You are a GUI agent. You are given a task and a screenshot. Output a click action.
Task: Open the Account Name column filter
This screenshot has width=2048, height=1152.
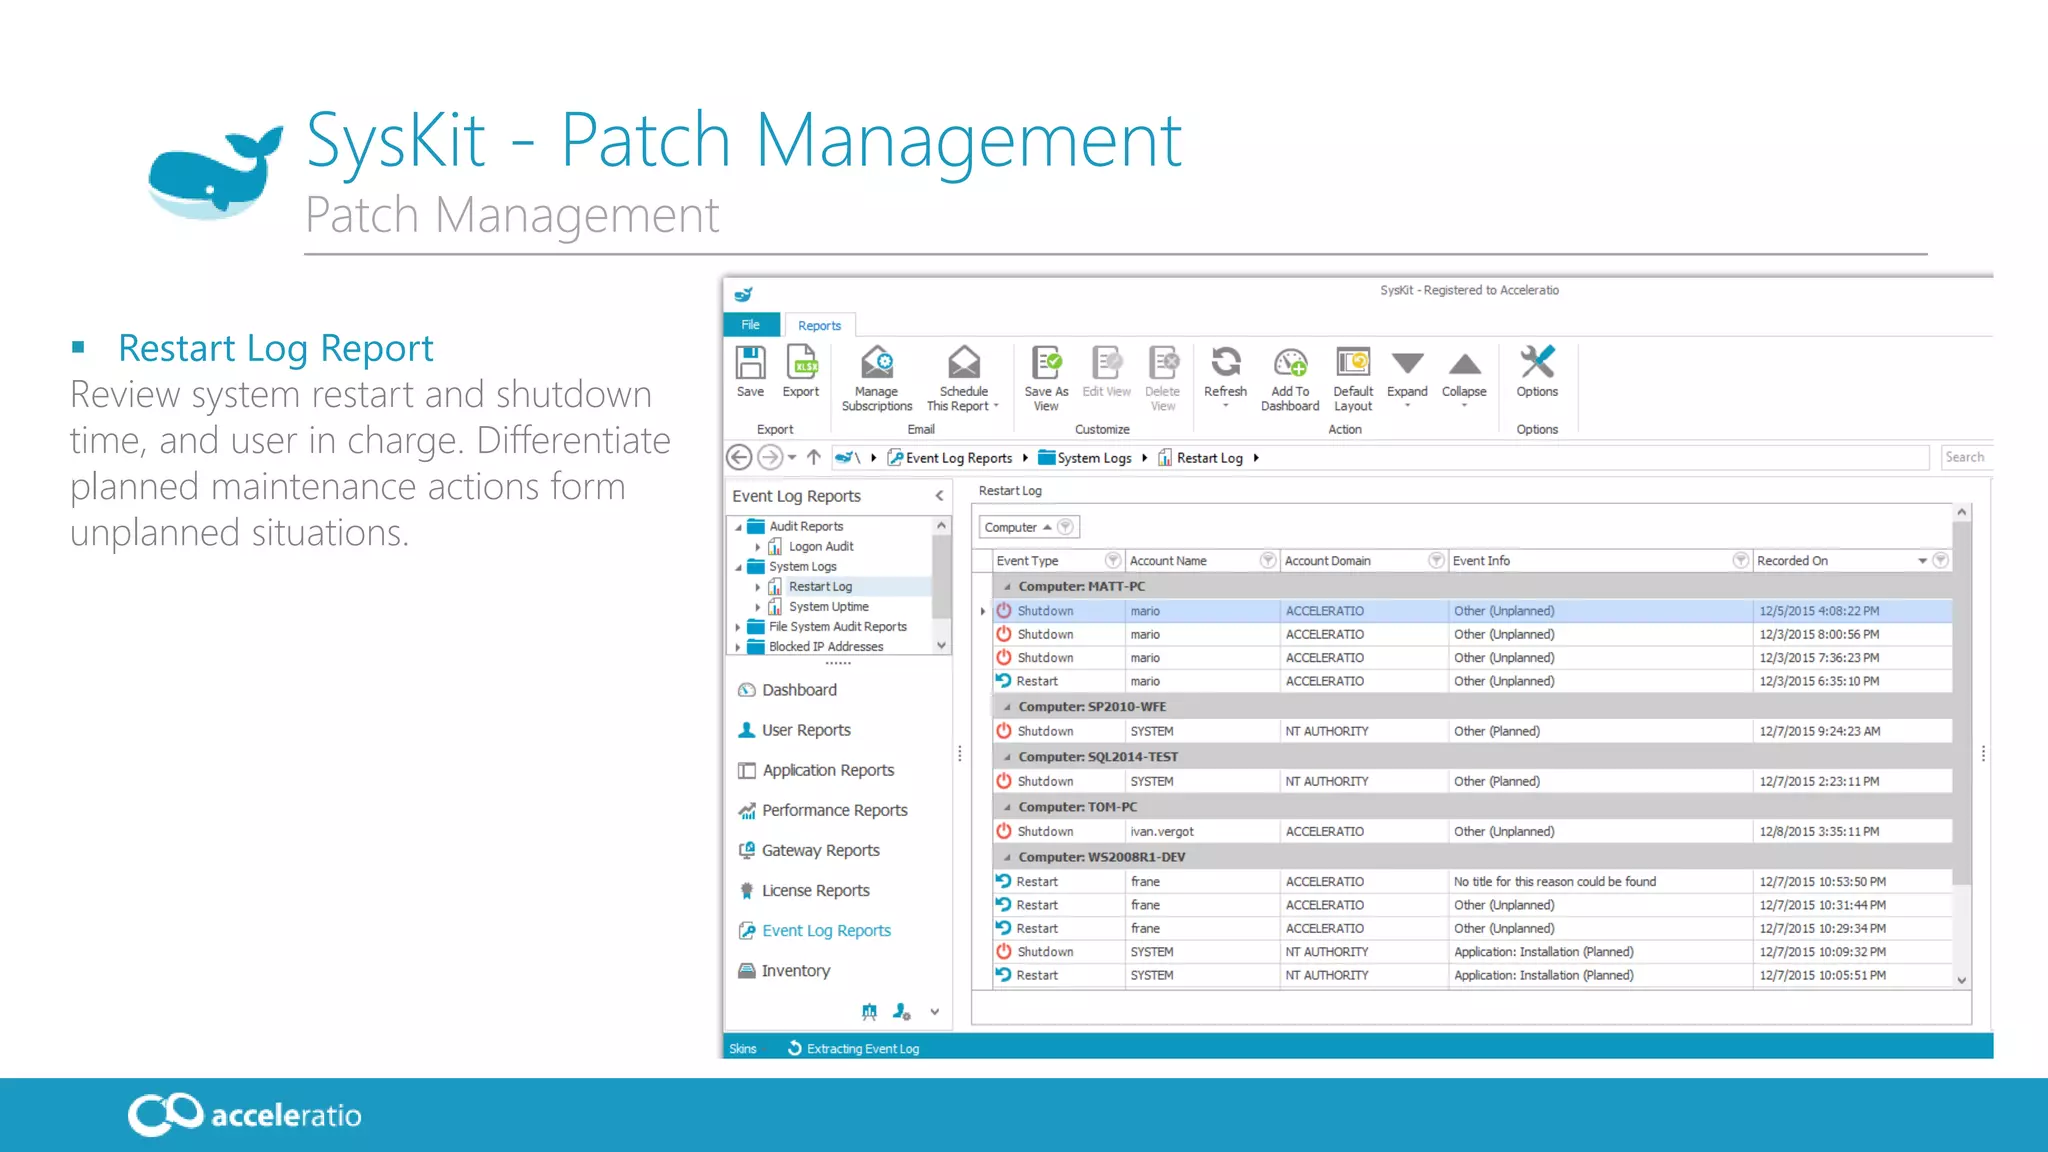[x=1267, y=560]
